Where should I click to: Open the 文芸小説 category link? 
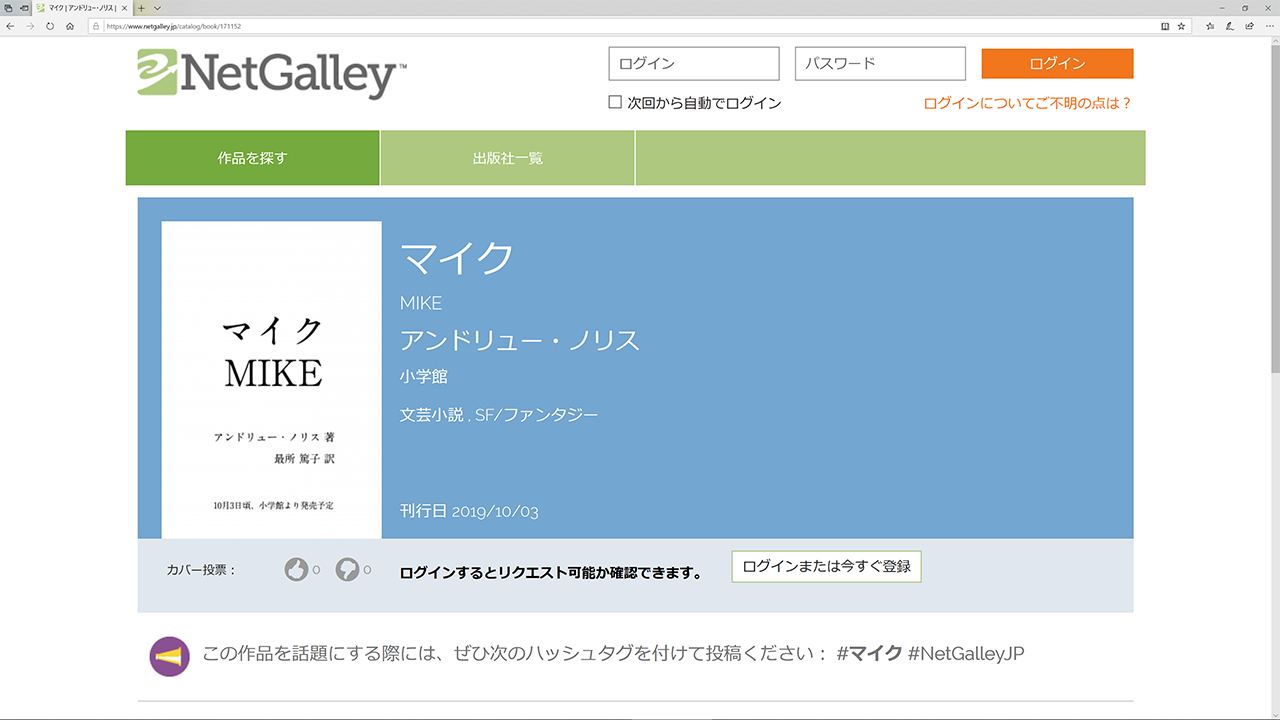pos(432,414)
